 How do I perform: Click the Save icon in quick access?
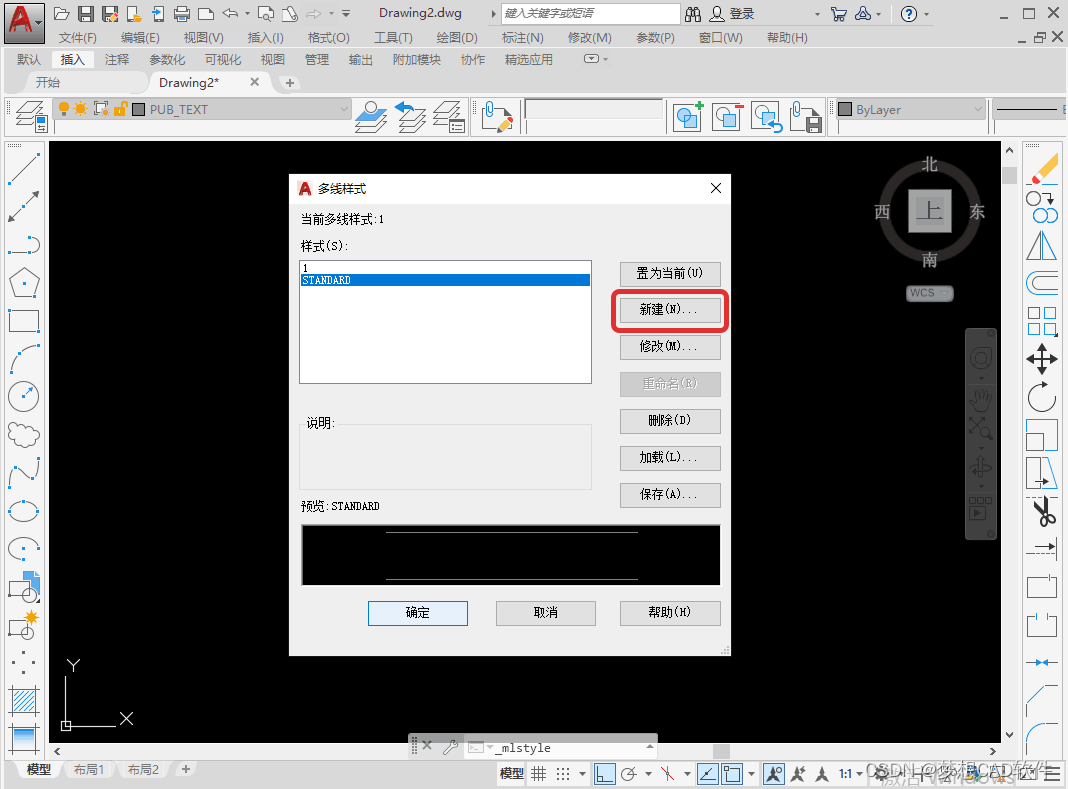[x=86, y=14]
